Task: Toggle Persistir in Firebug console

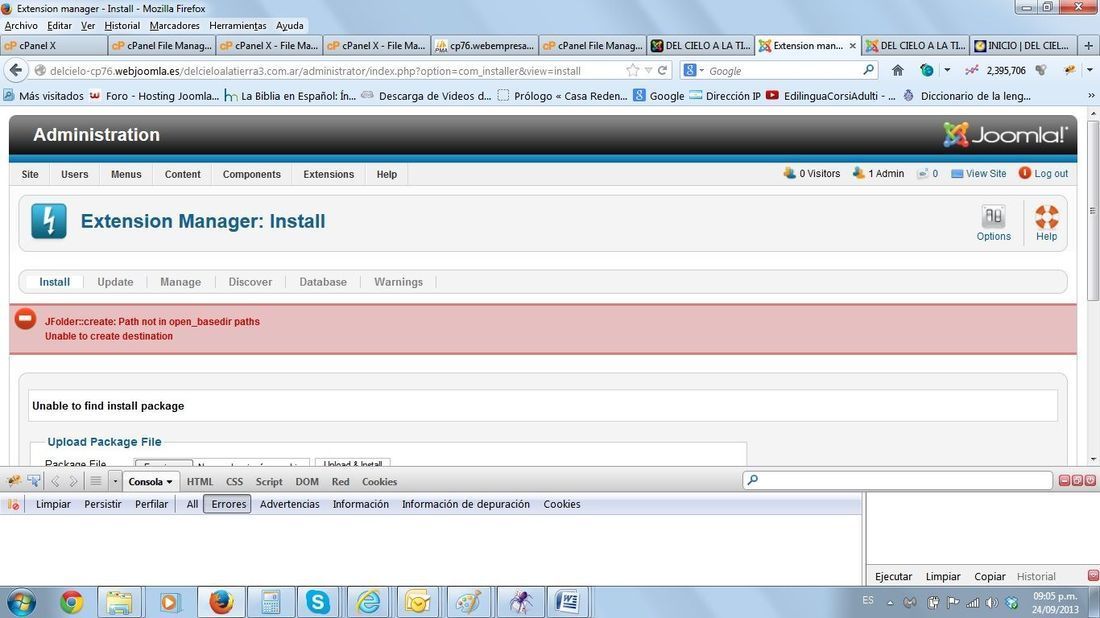Action: tap(102, 504)
